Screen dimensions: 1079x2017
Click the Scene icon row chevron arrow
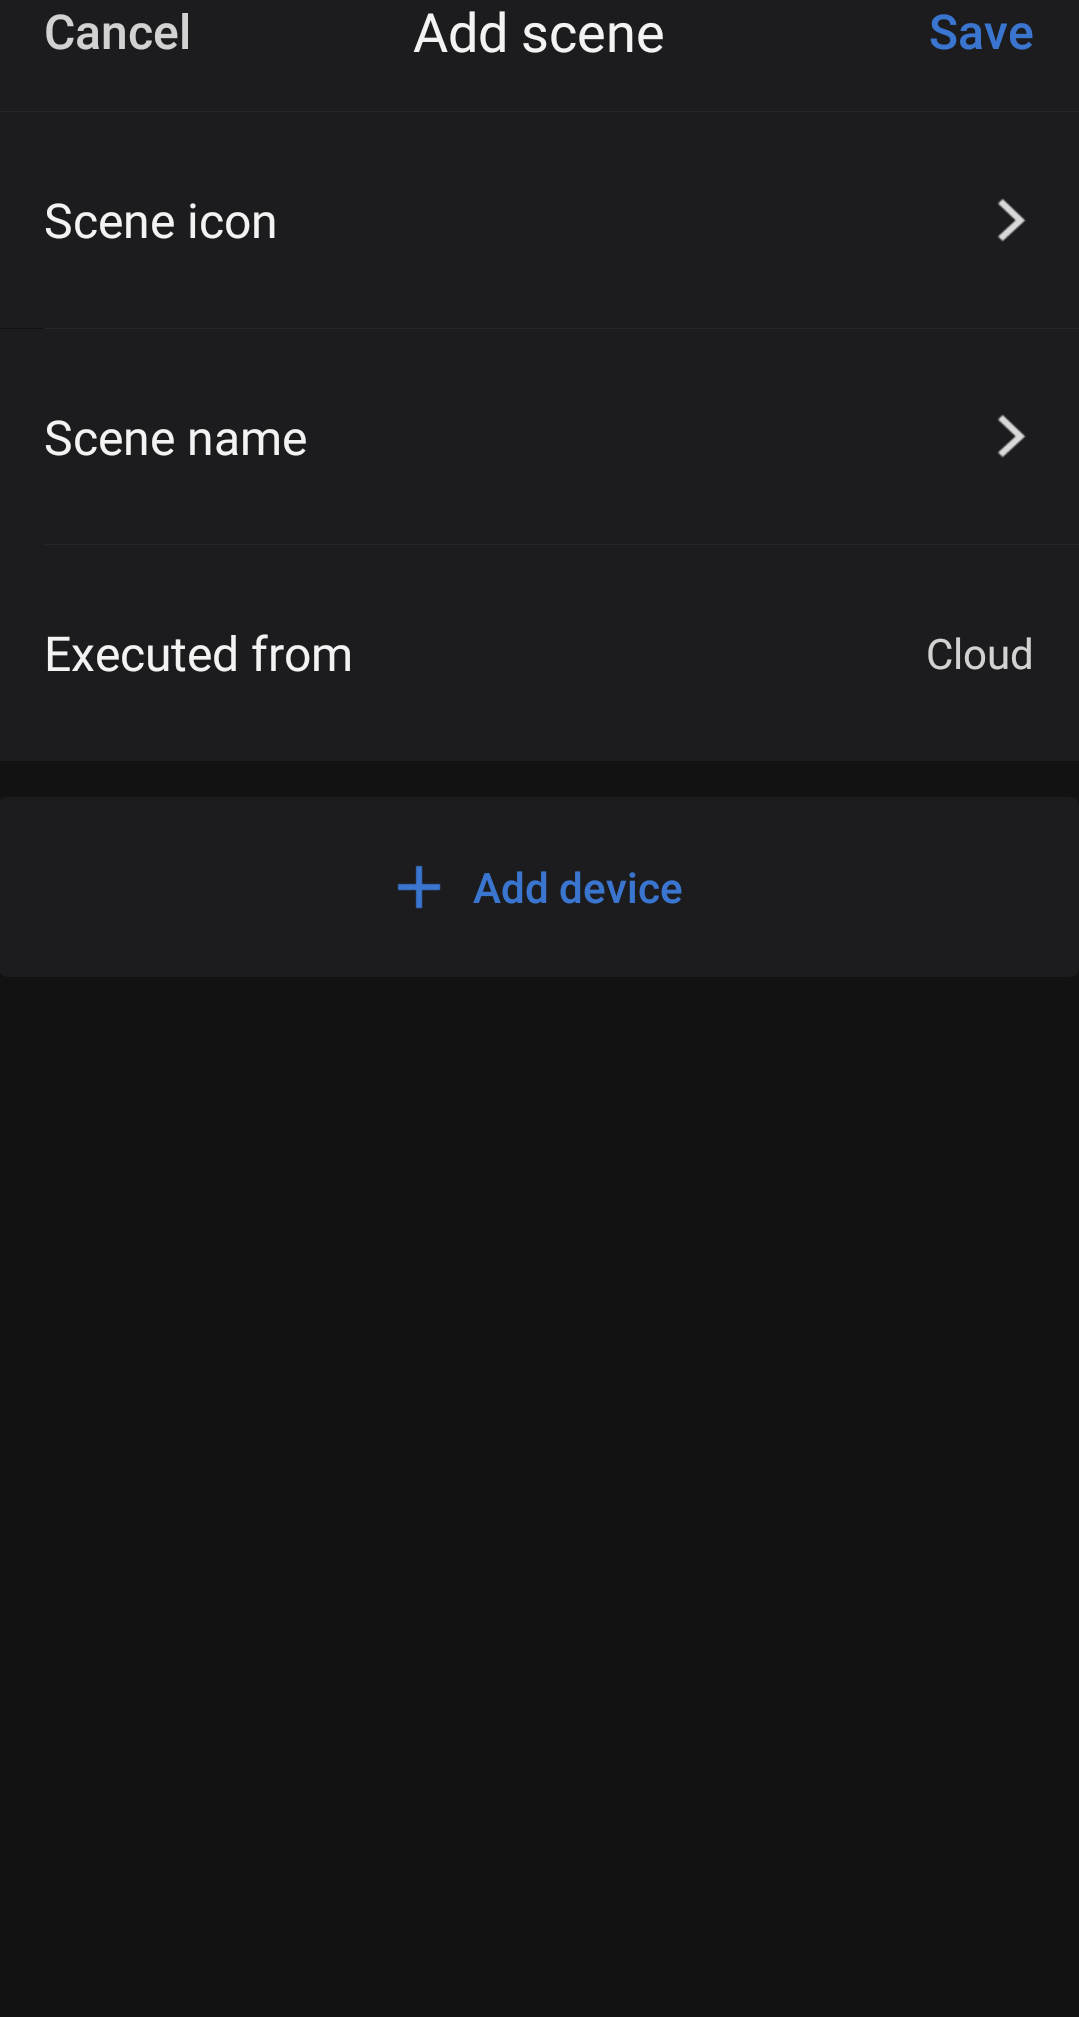1011,221
